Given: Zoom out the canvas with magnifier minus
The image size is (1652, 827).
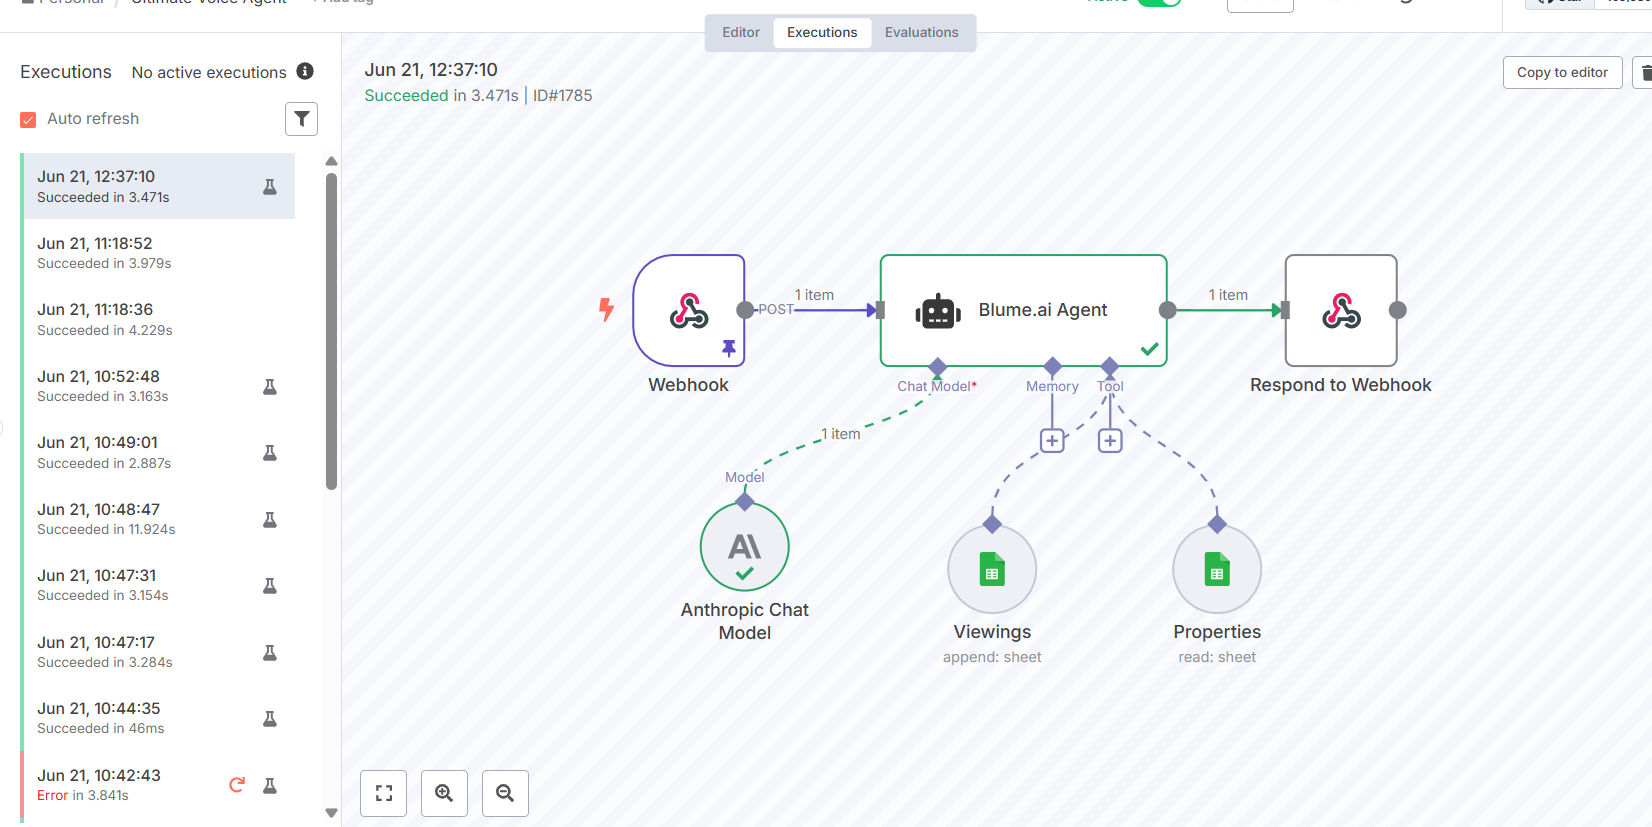Looking at the screenshot, I should 505,793.
